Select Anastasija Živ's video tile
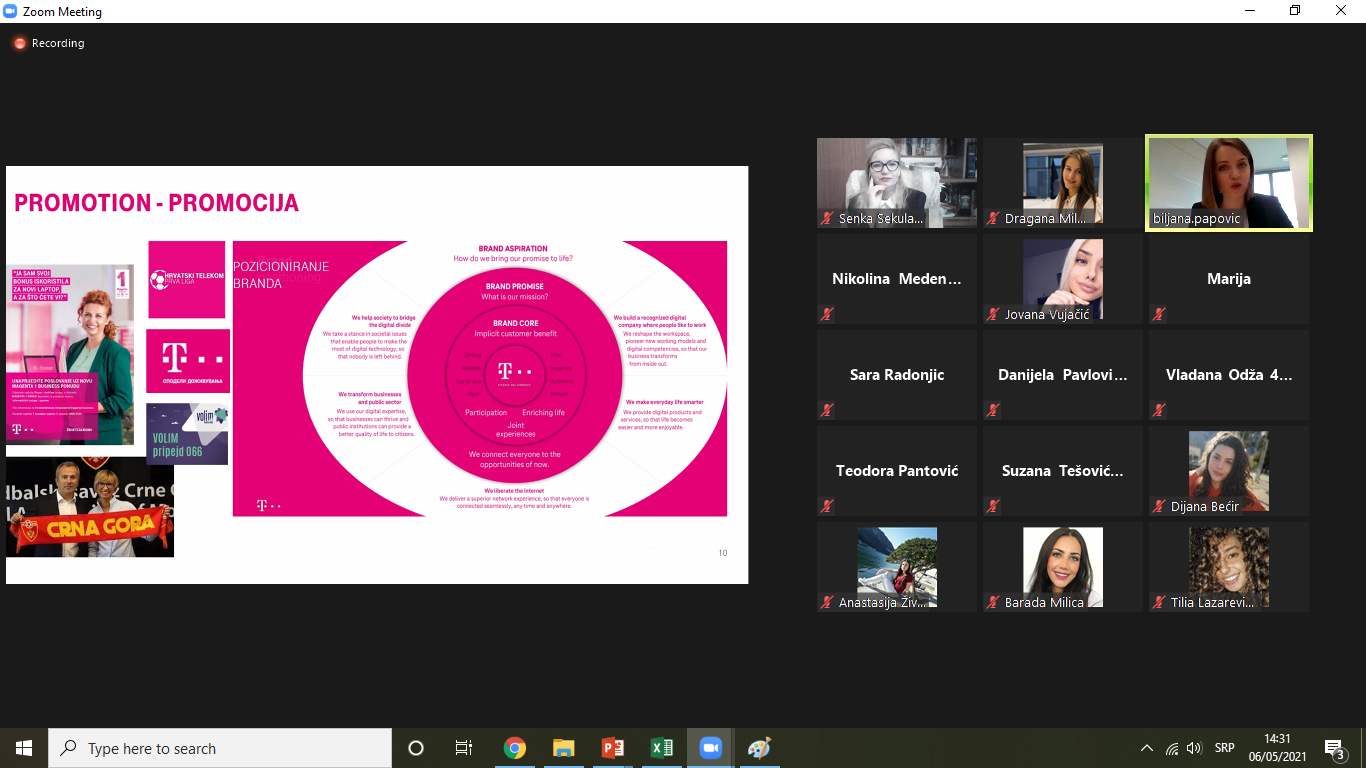 (x=897, y=567)
